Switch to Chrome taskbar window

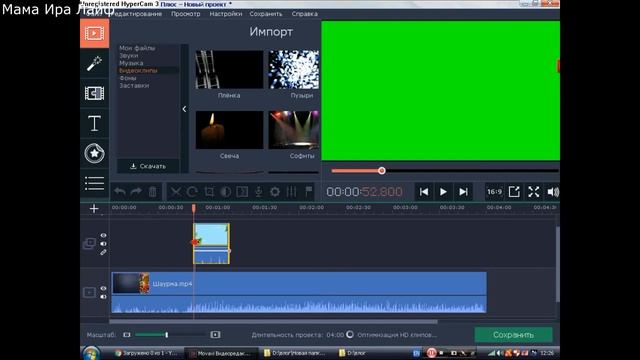[x=147, y=353]
